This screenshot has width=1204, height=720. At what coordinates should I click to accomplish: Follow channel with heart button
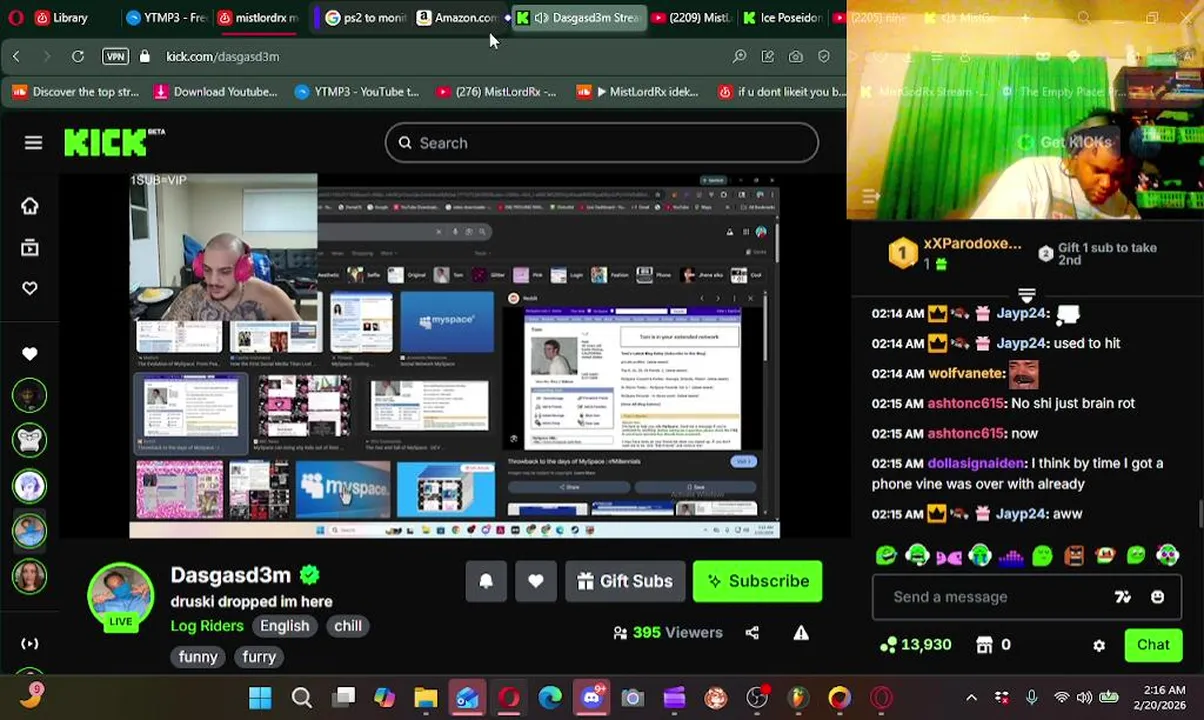point(536,581)
